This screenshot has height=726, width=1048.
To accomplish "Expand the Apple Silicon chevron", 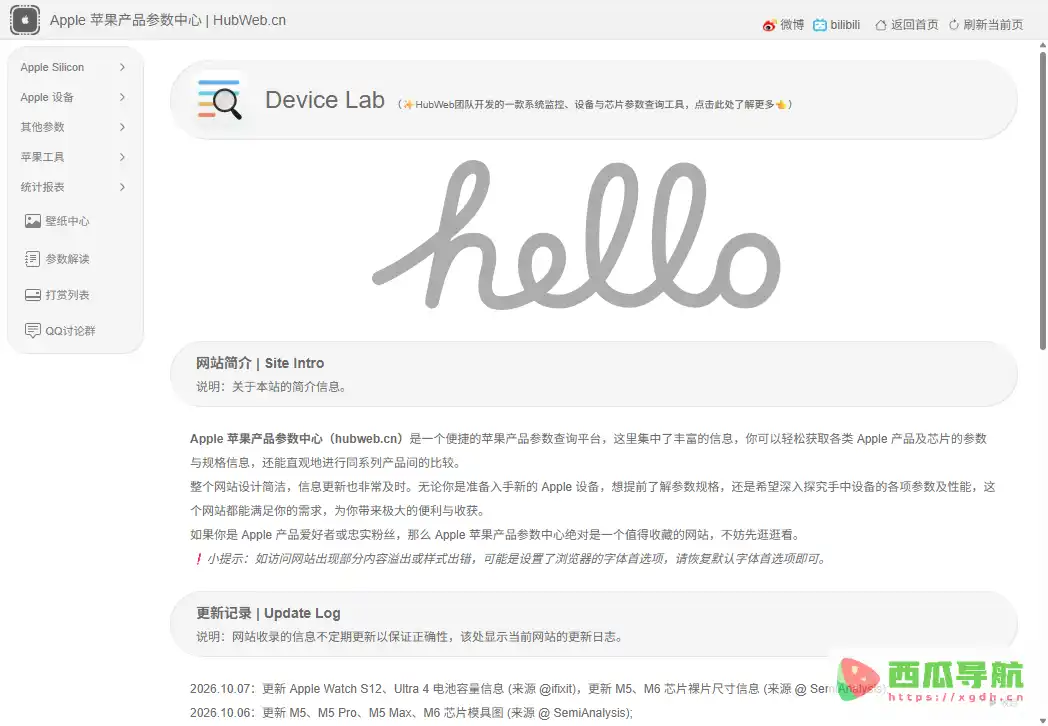I will pyautogui.click(x=122, y=67).
